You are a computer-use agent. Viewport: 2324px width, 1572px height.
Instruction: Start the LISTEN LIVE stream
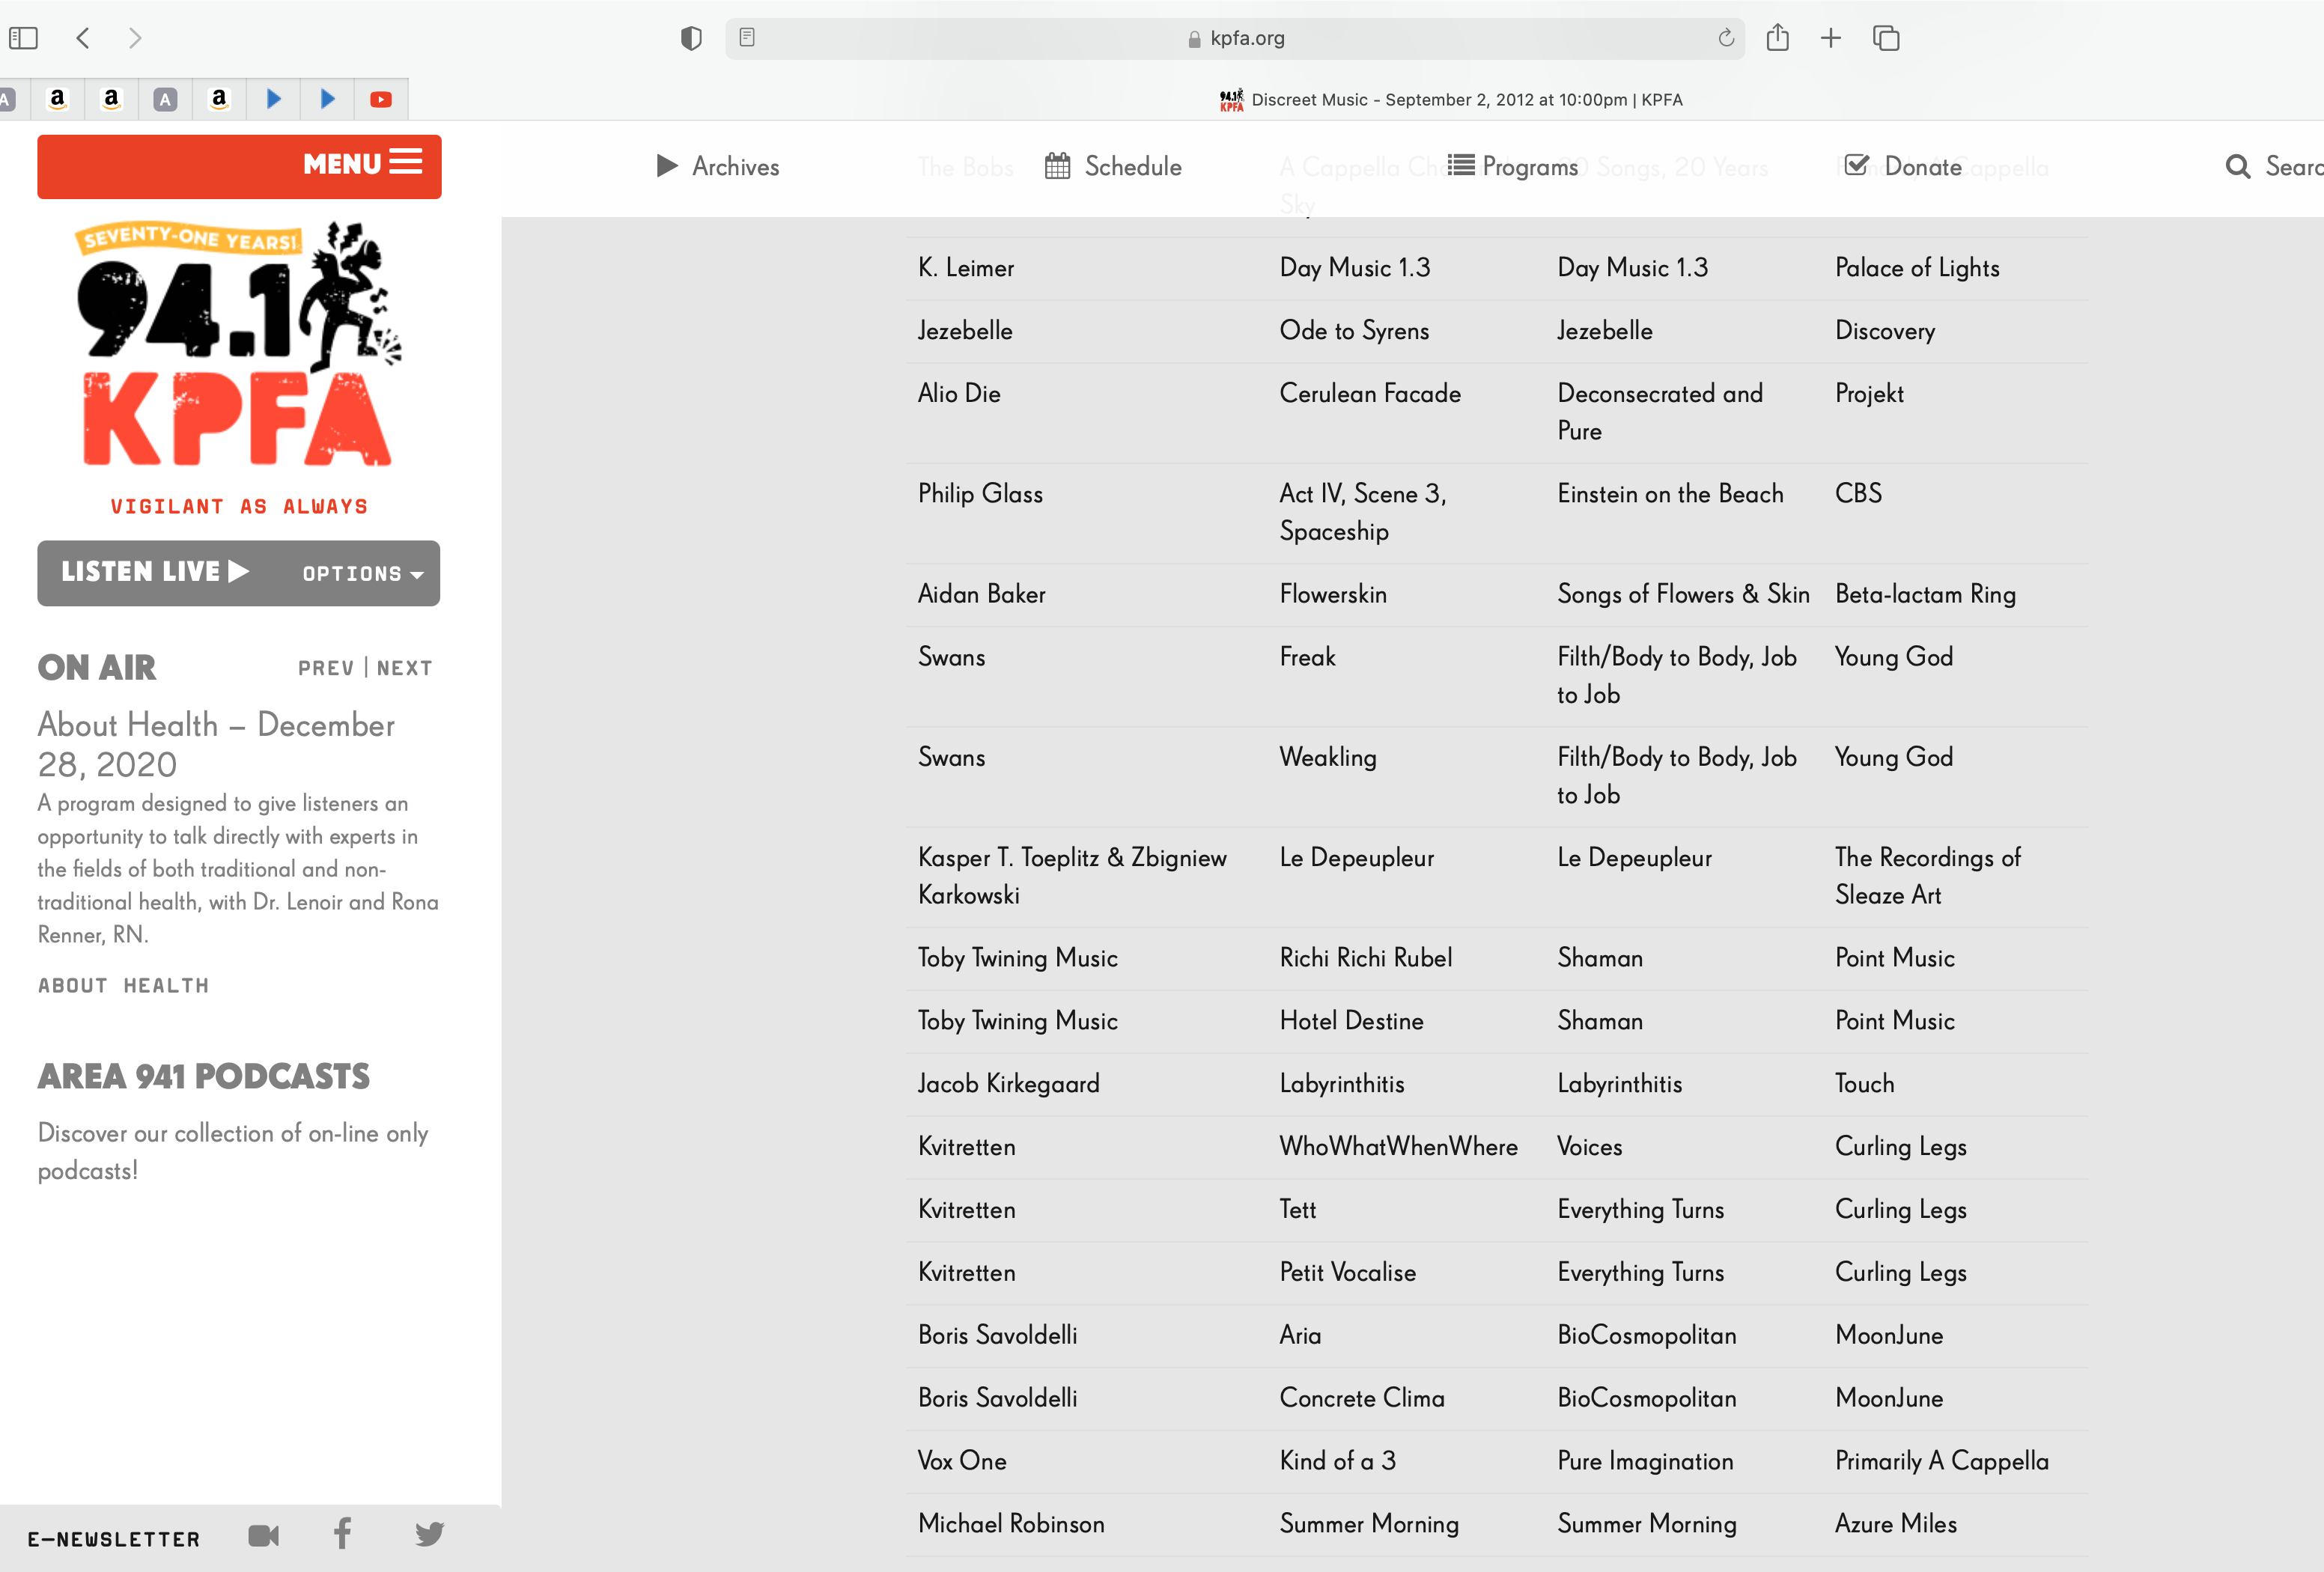(x=155, y=572)
